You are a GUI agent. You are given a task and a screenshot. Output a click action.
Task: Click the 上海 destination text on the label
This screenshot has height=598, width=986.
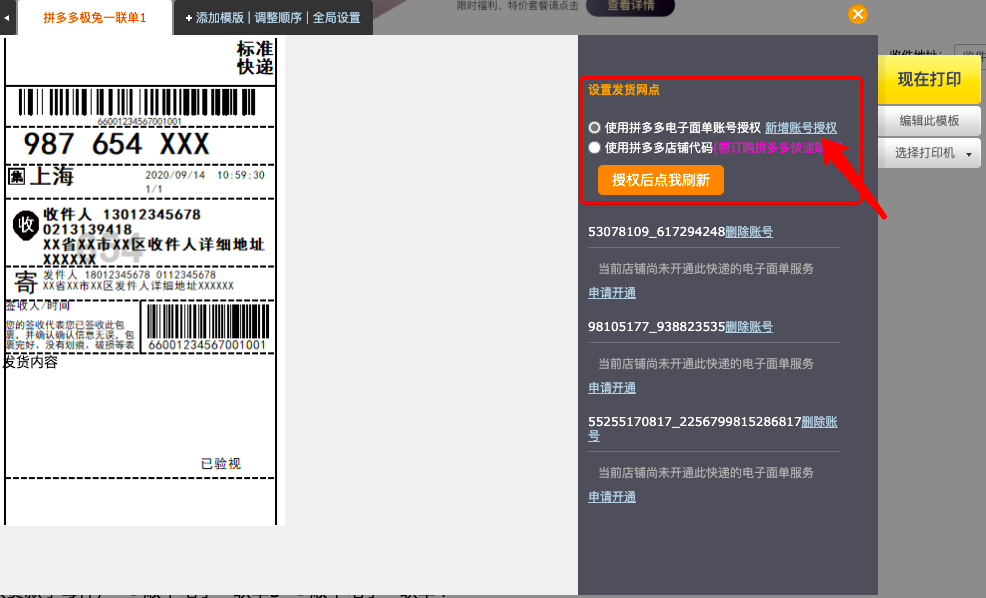52,175
